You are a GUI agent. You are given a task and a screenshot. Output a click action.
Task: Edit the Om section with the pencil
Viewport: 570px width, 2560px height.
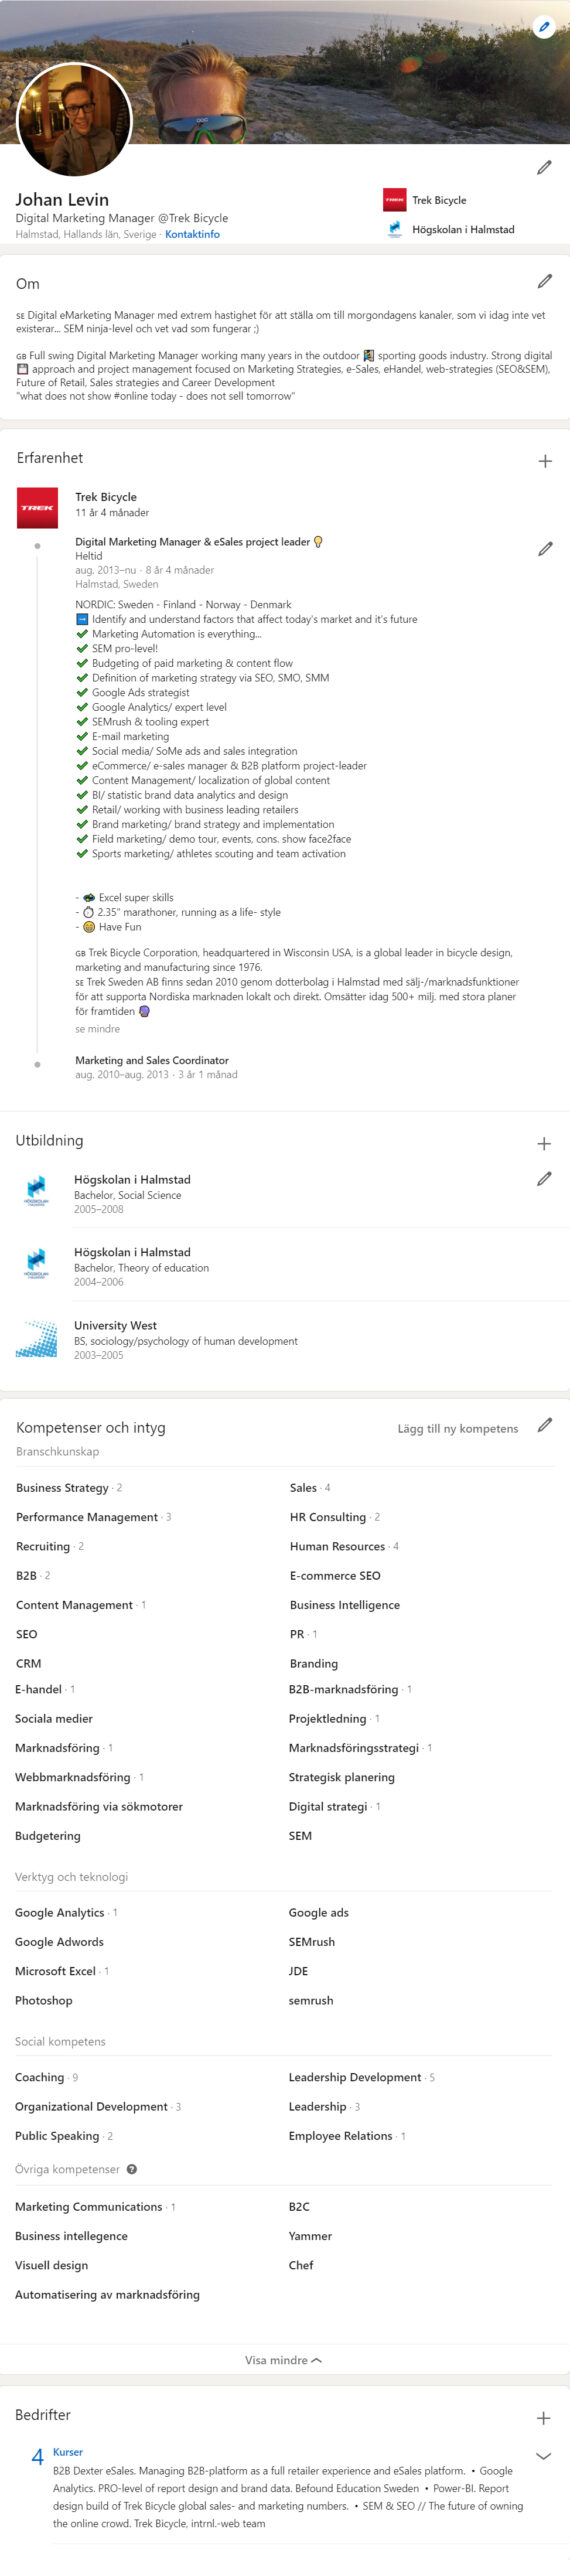(544, 281)
